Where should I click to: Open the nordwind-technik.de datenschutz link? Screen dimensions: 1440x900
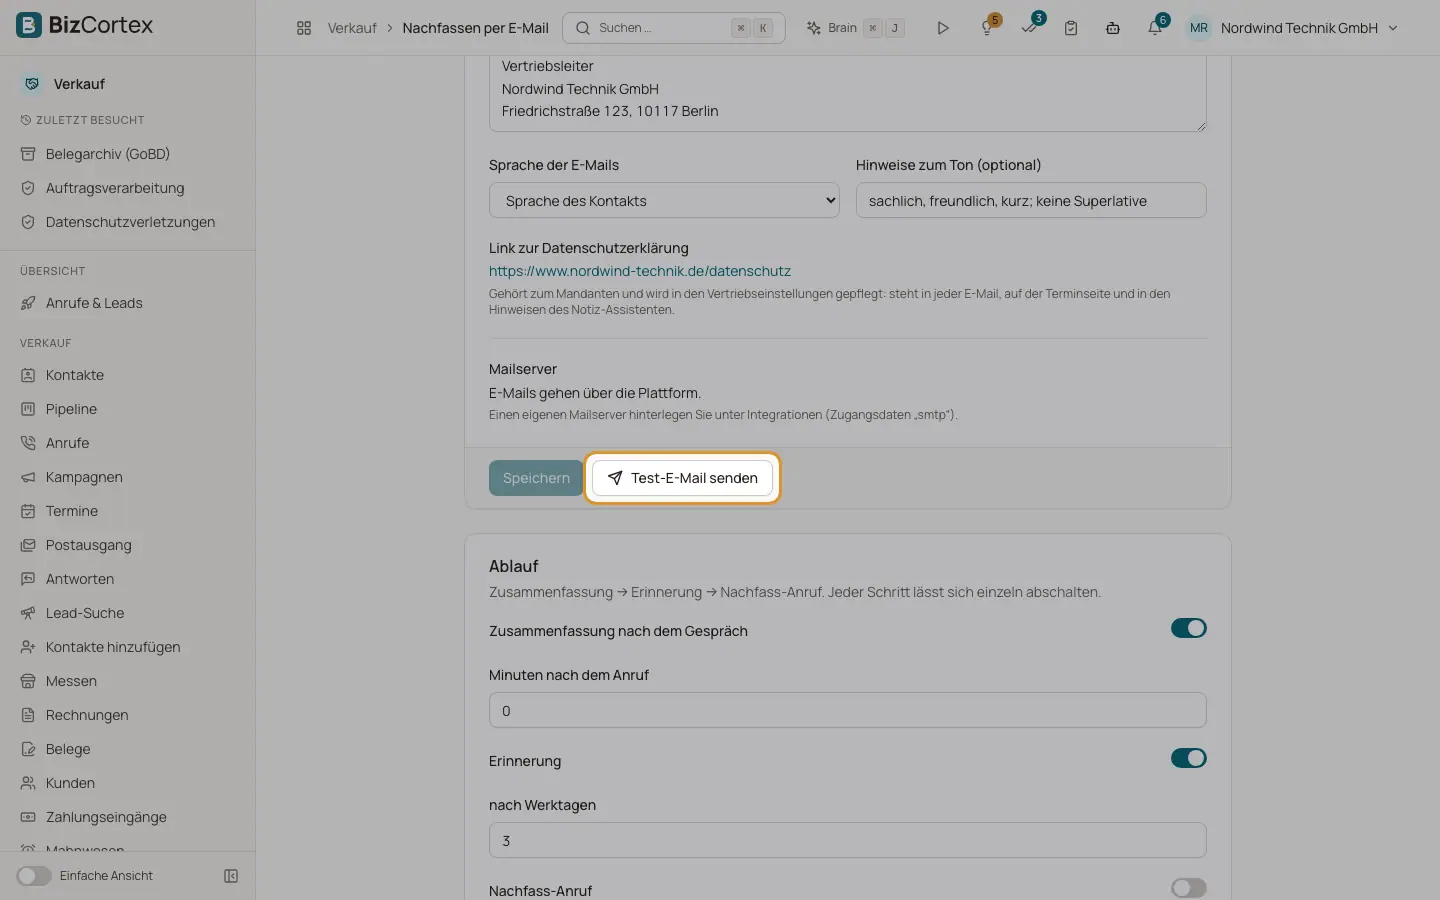pos(640,271)
